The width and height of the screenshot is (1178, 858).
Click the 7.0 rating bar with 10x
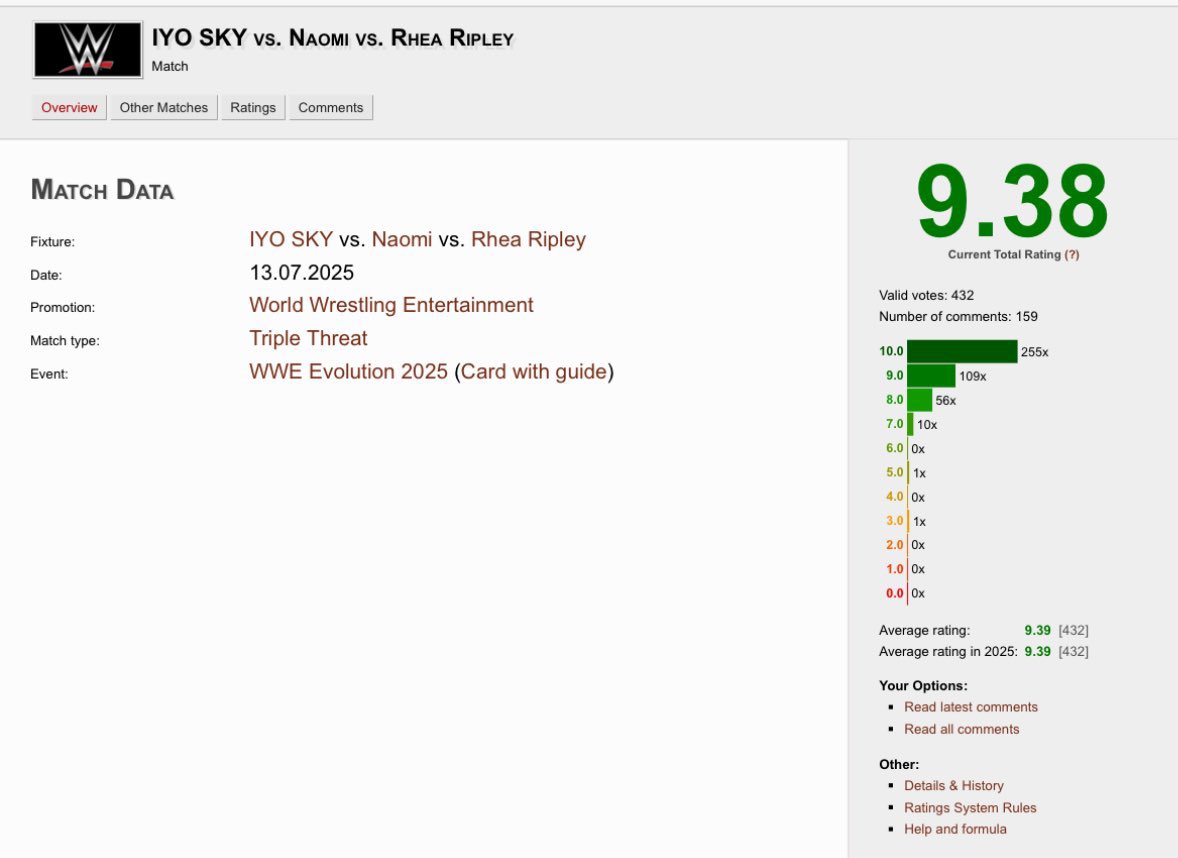coord(911,424)
